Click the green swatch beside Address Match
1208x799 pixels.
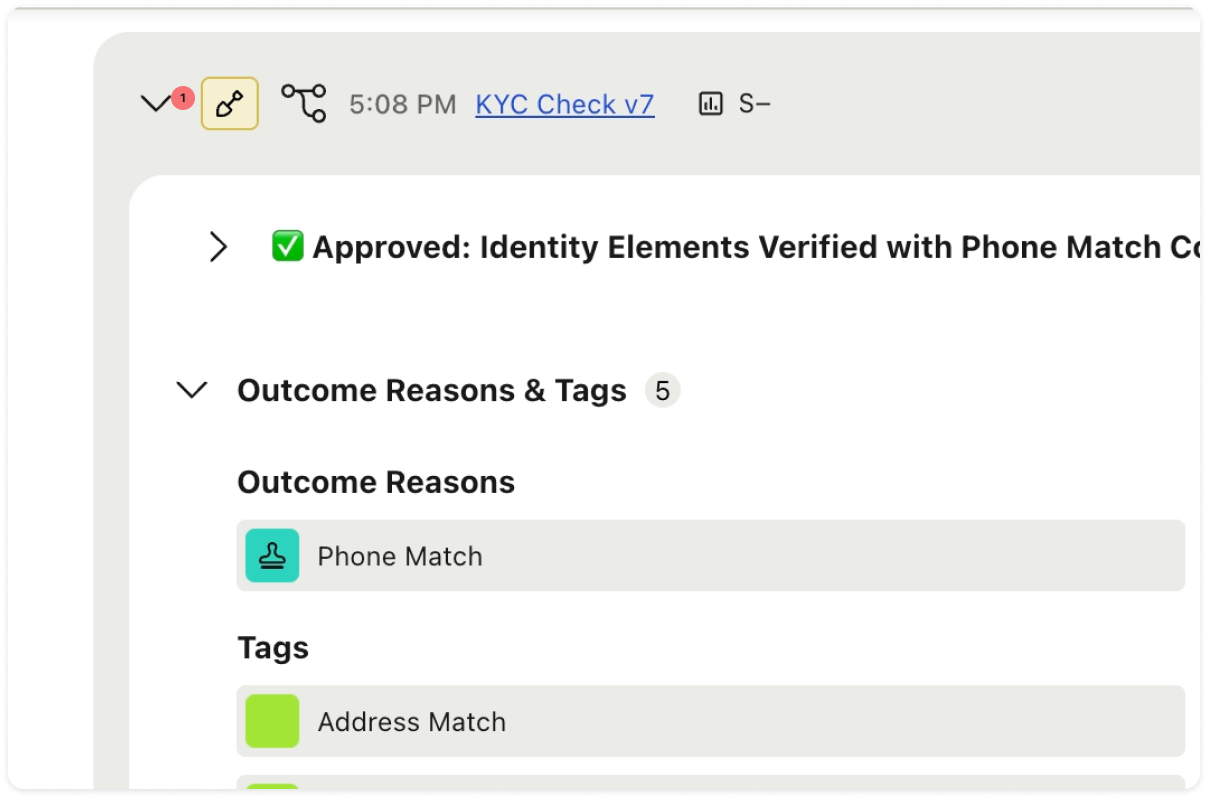(x=272, y=721)
